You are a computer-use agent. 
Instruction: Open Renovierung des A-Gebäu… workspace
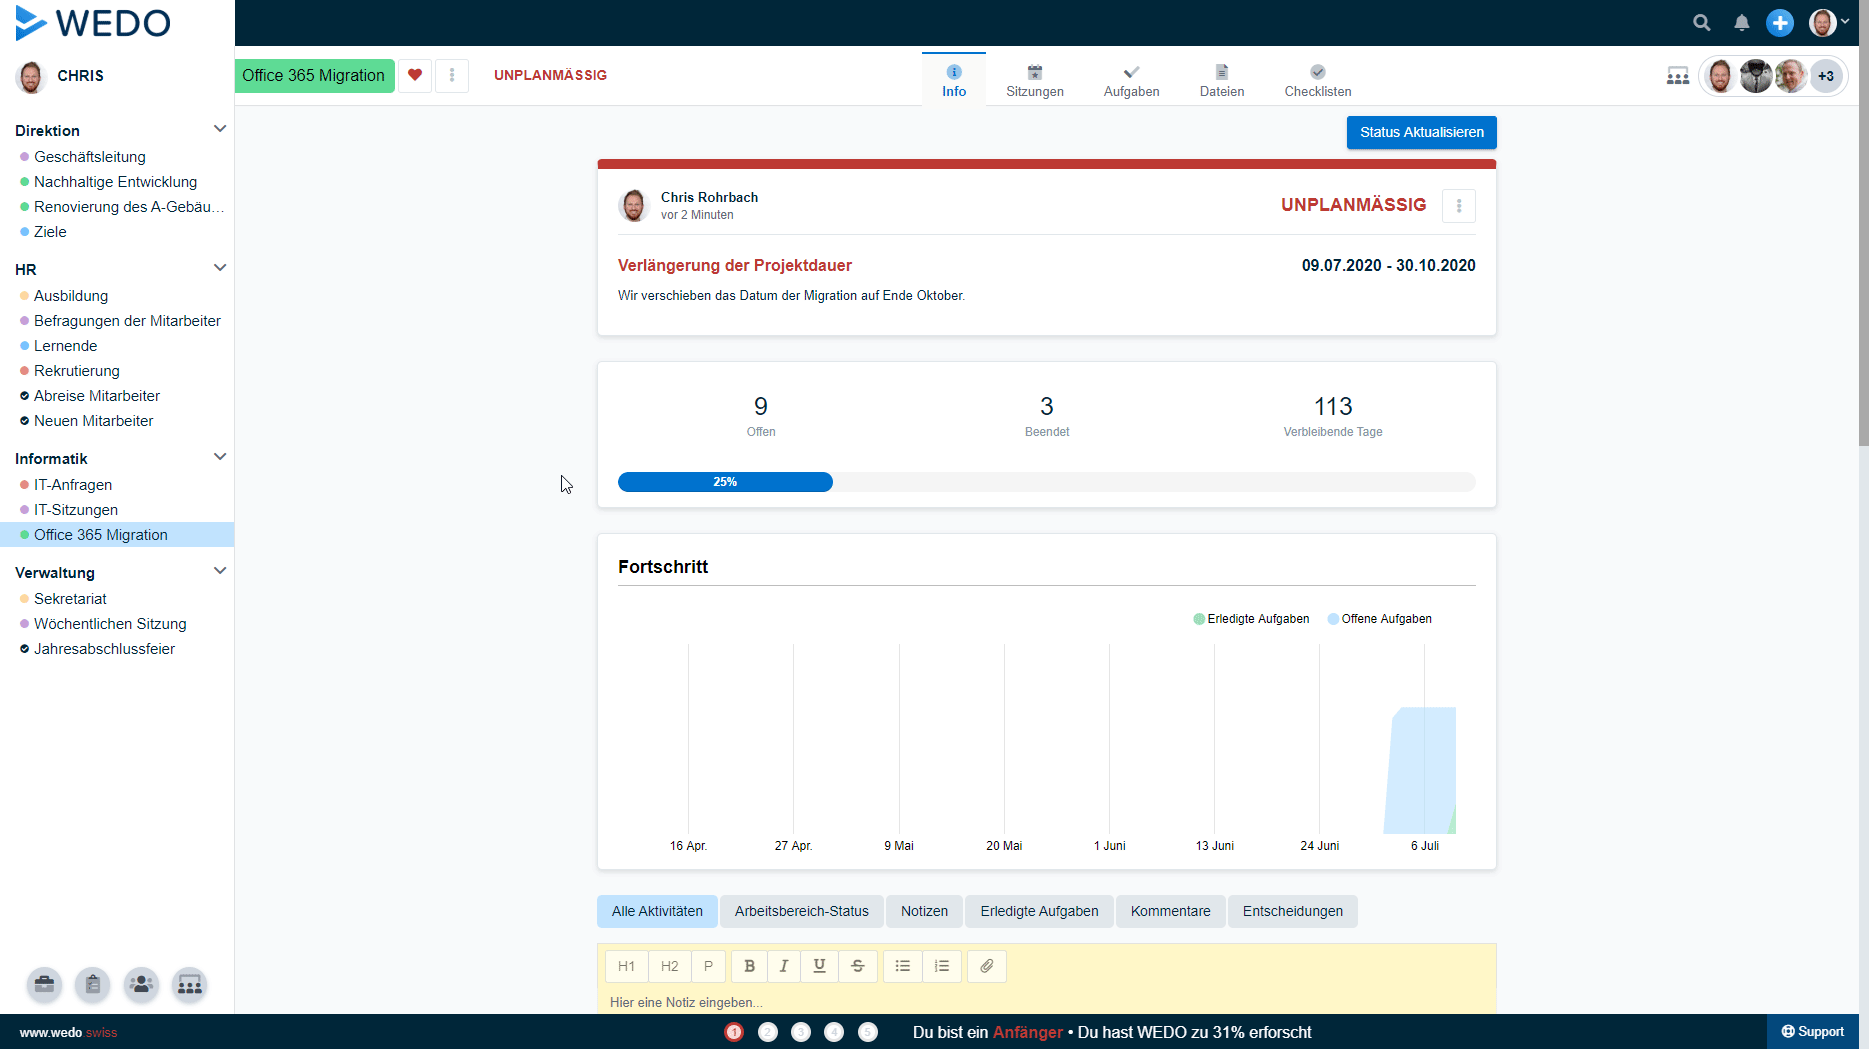point(128,207)
